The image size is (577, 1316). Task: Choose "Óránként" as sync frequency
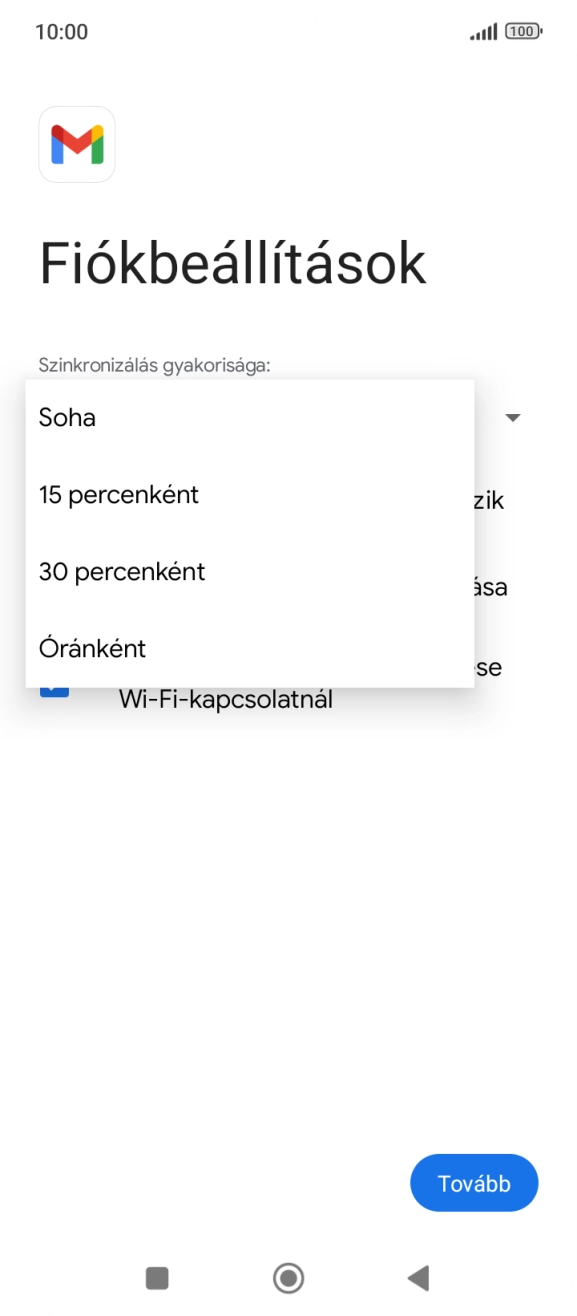click(x=92, y=648)
